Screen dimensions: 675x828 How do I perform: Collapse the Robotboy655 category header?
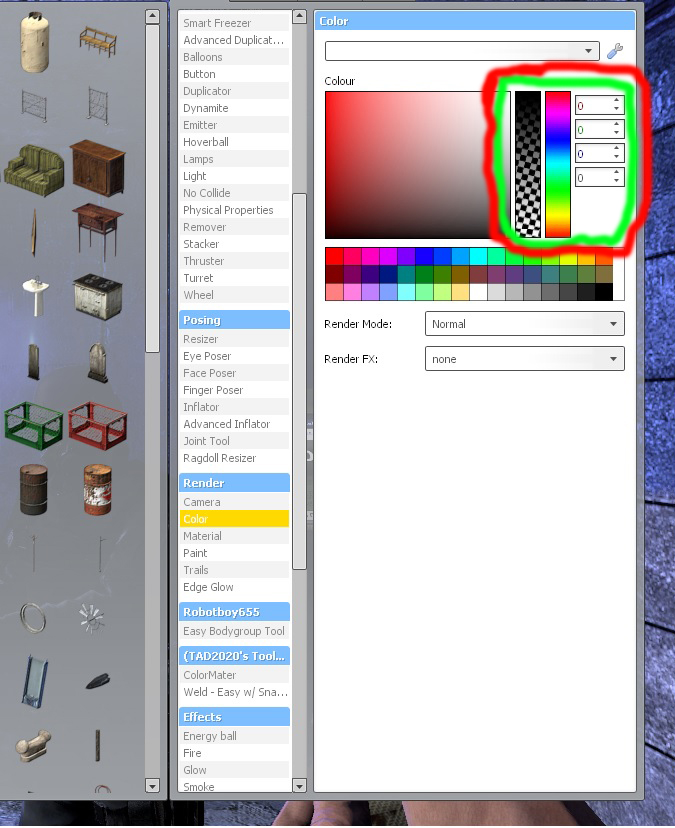[x=235, y=612]
